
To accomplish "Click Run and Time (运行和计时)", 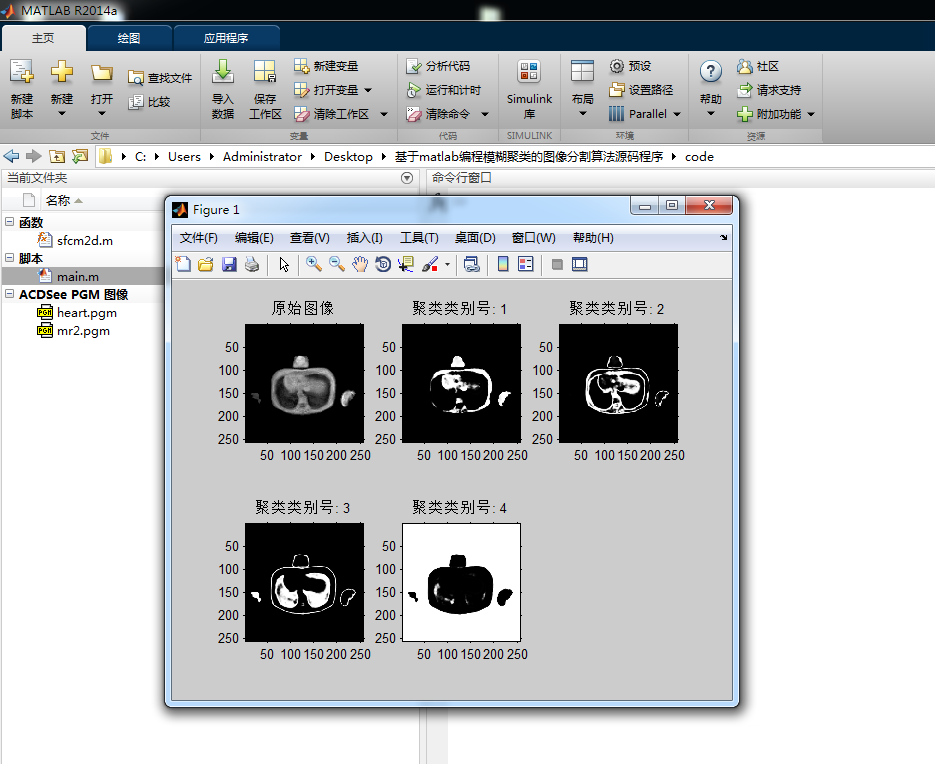I will tap(443, 90).
